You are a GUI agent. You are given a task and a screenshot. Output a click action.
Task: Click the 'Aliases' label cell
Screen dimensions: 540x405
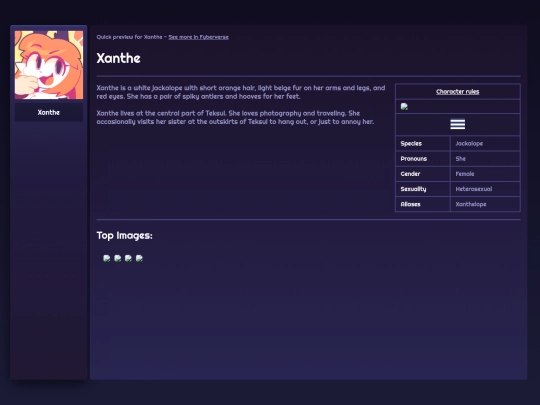click(423, 204)
